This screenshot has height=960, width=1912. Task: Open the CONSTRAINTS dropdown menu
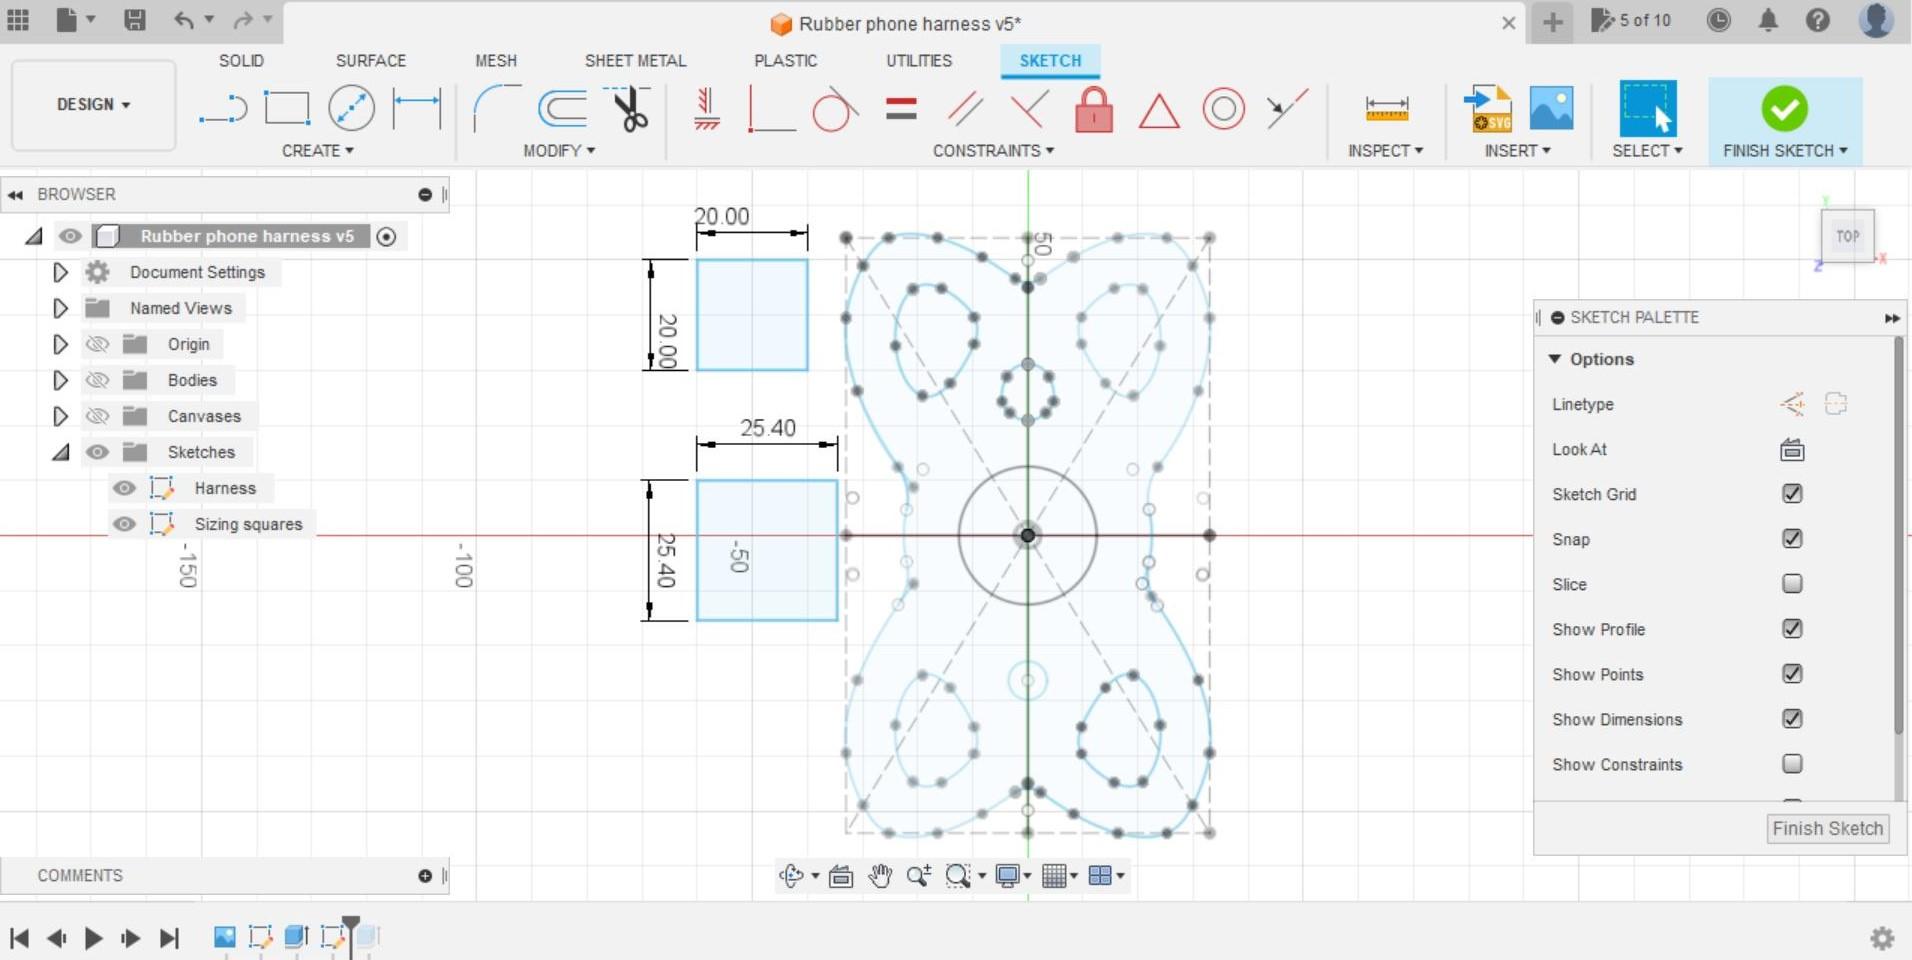point(993,151)
